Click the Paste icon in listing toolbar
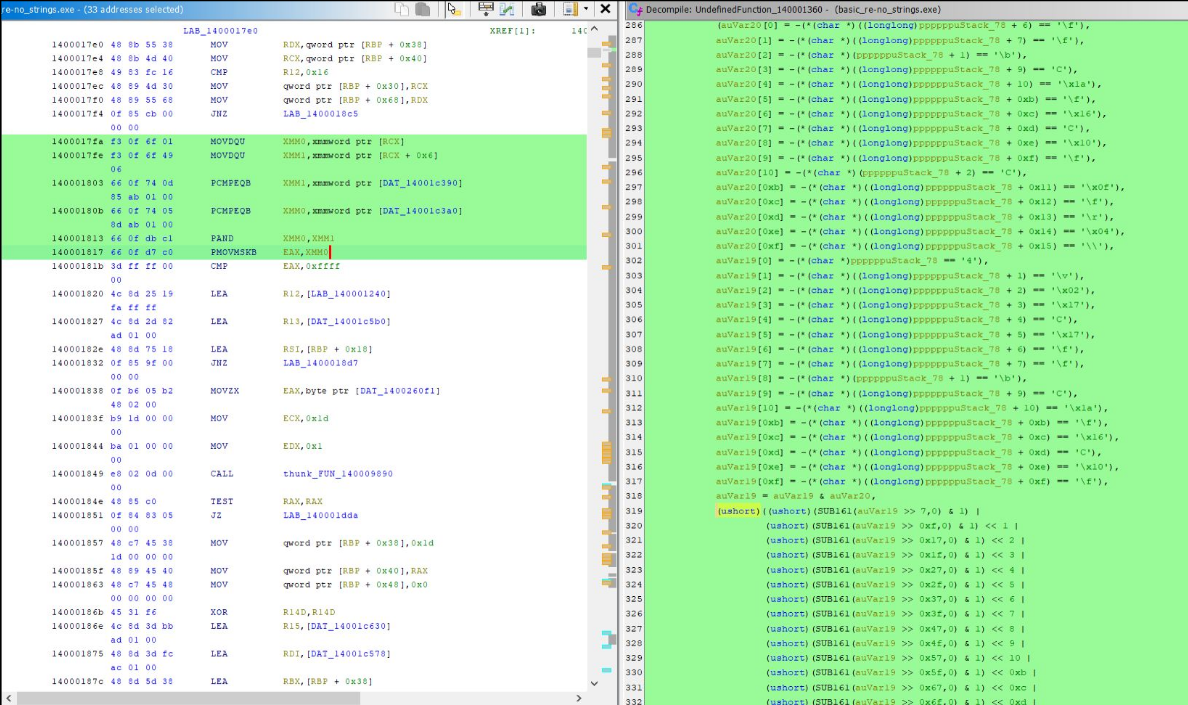 423,9
